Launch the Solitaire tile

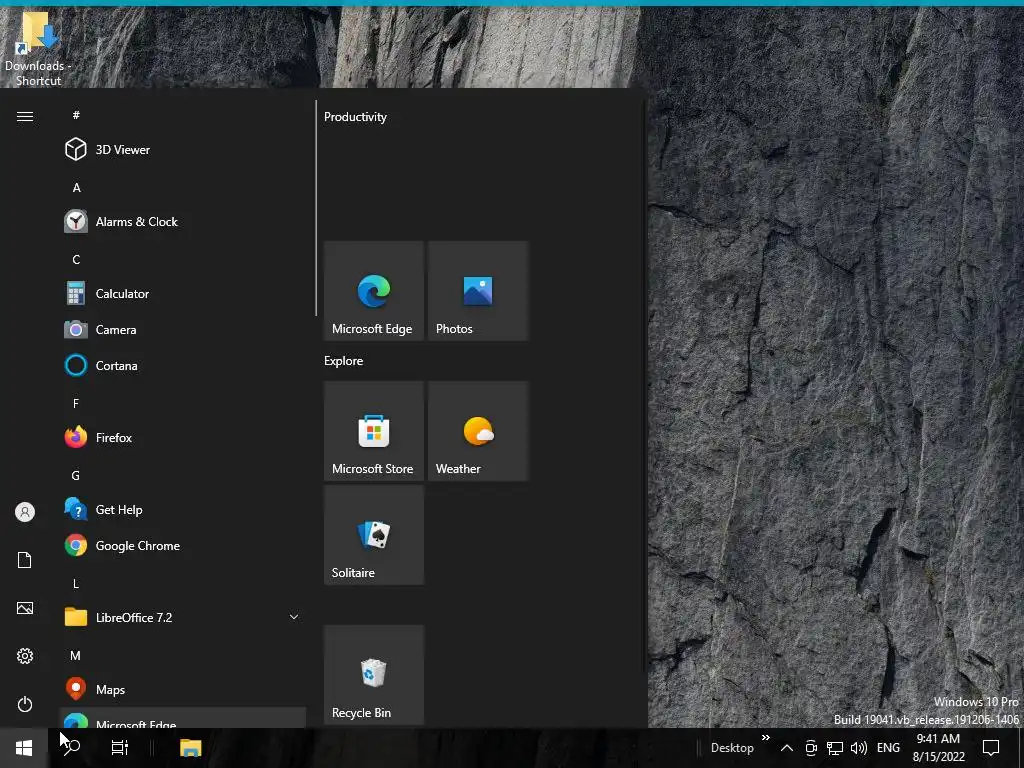(x=374, y=535)
